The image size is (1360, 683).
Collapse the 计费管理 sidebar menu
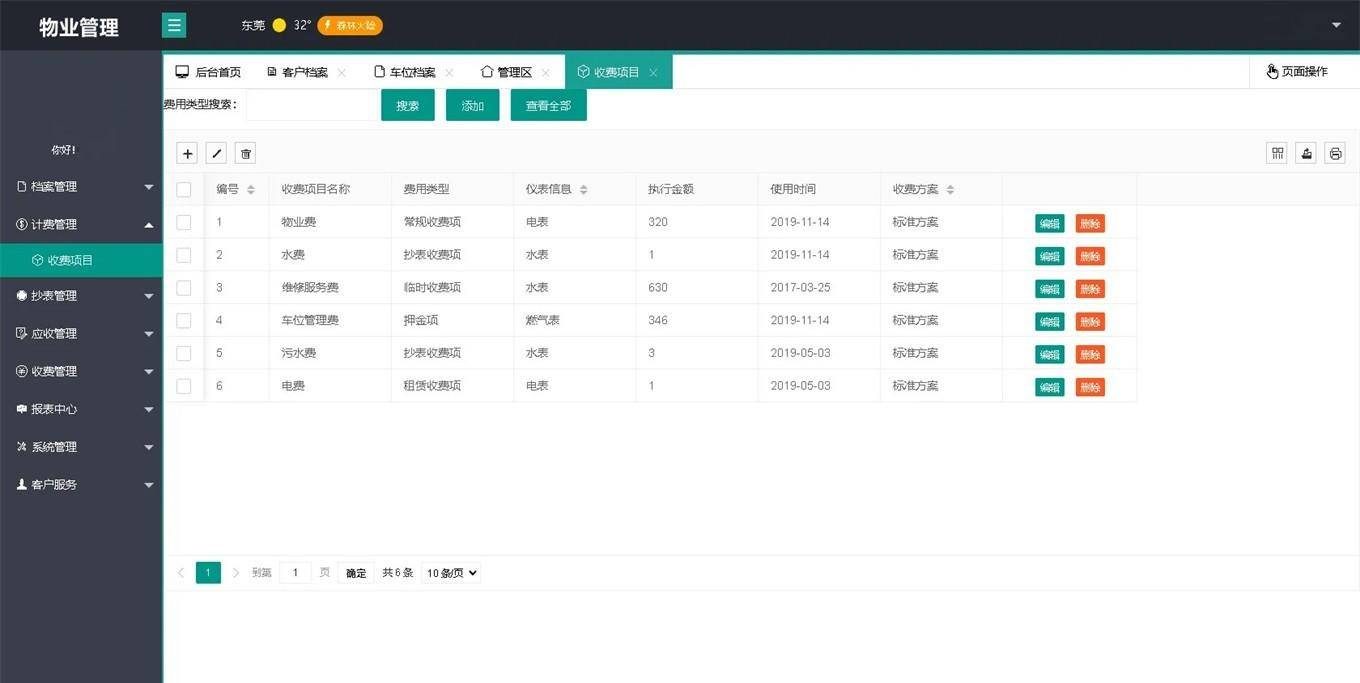tap(81, 224)
